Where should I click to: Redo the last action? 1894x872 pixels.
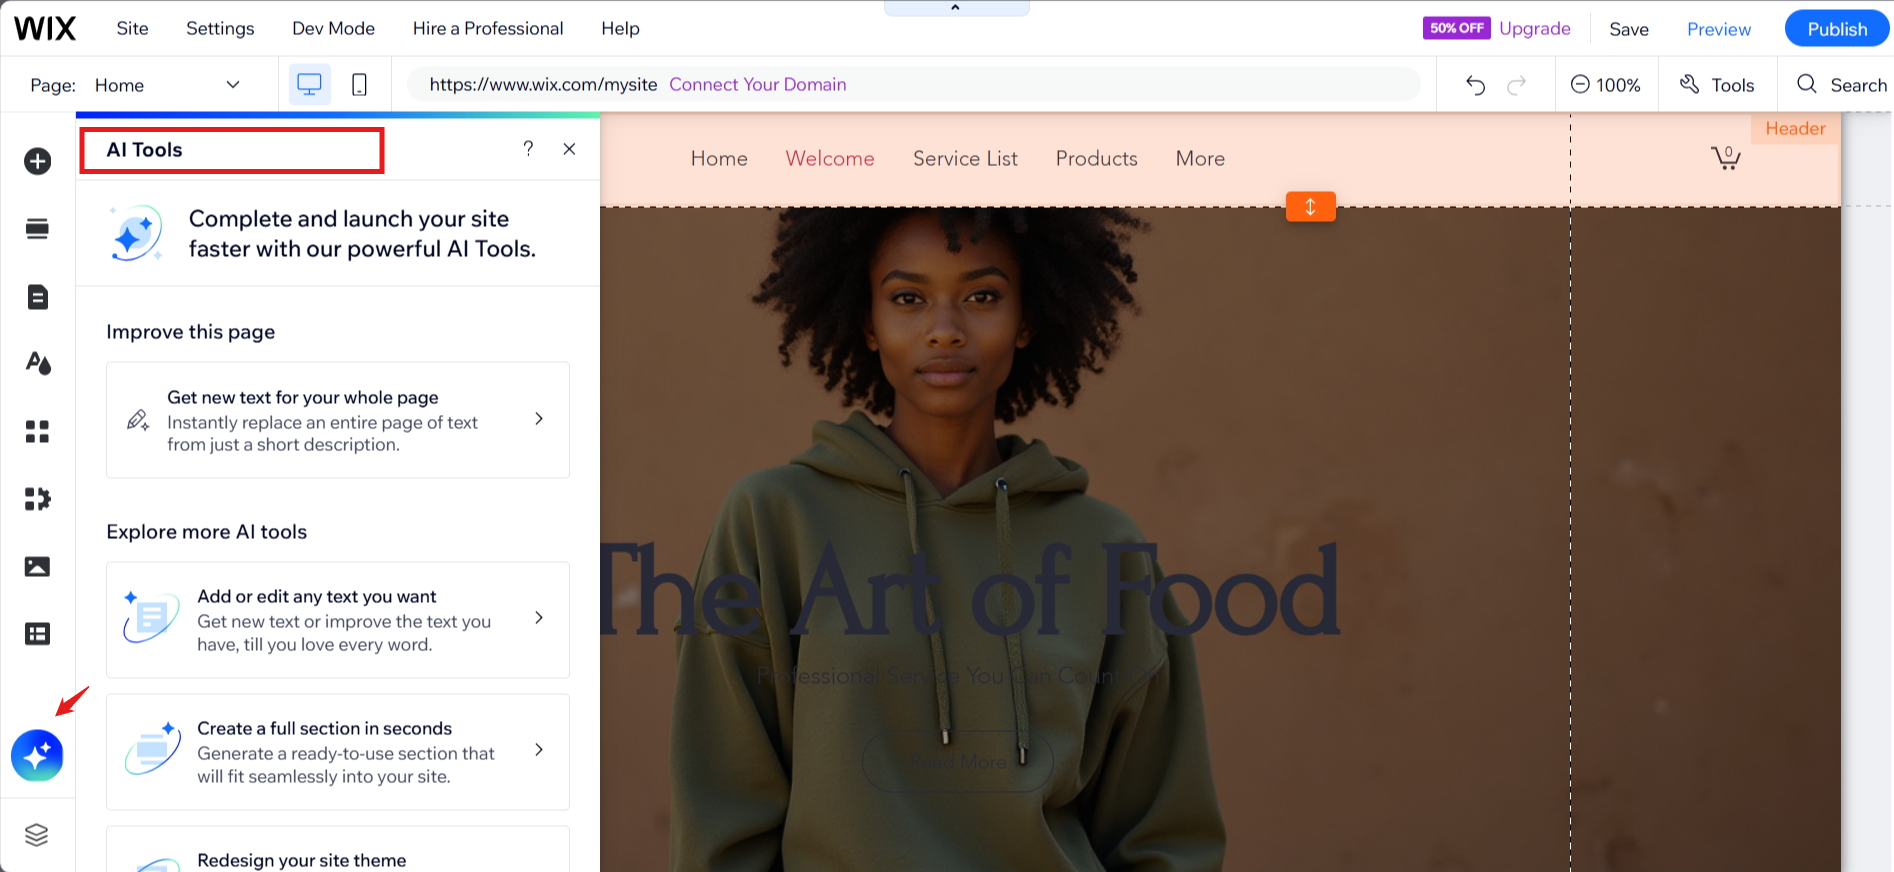pos(1517,85)
